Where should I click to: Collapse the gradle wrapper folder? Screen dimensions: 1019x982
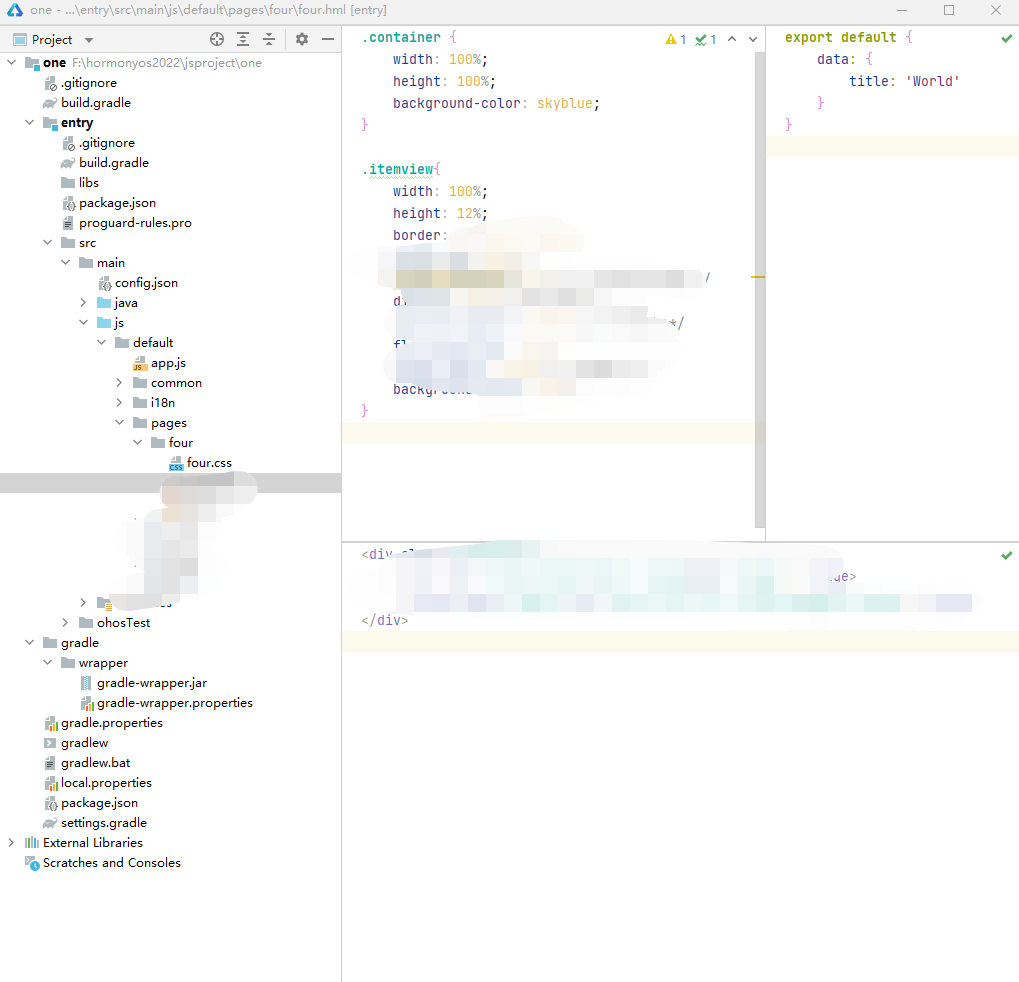pyautogui.click(x=47, y=662)
